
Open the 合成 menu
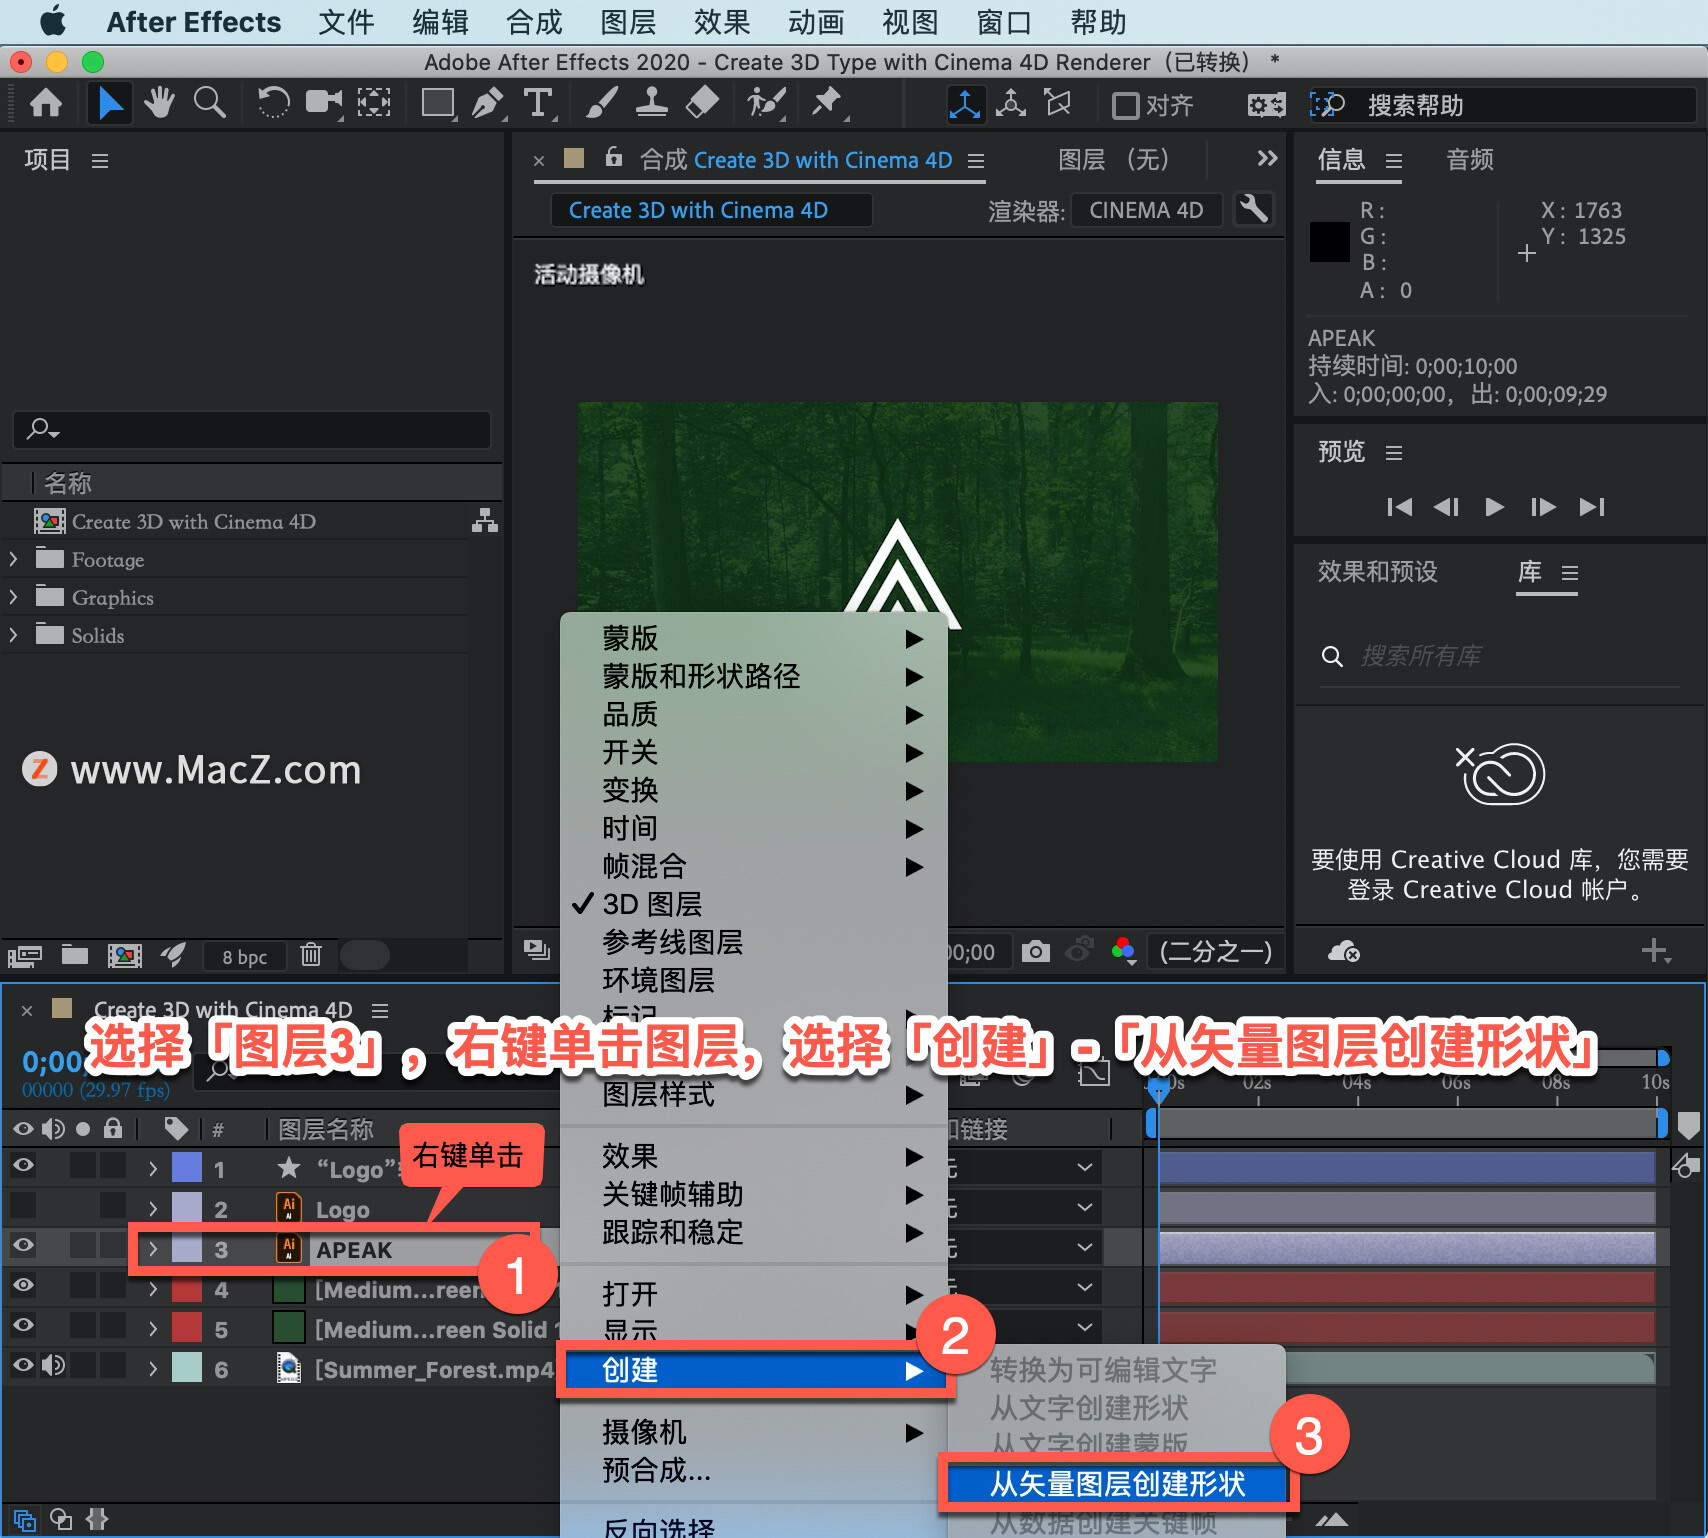click(534, 22)
